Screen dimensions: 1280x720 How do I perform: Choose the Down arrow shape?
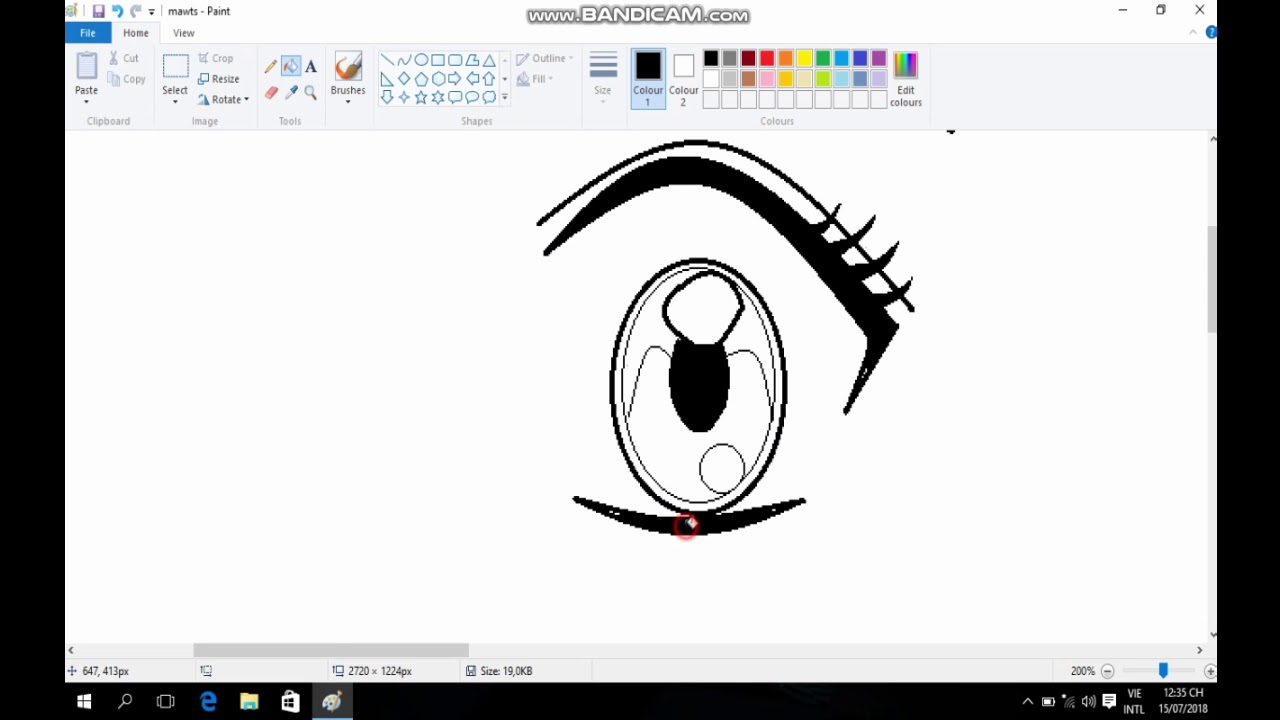pos(387,97)
